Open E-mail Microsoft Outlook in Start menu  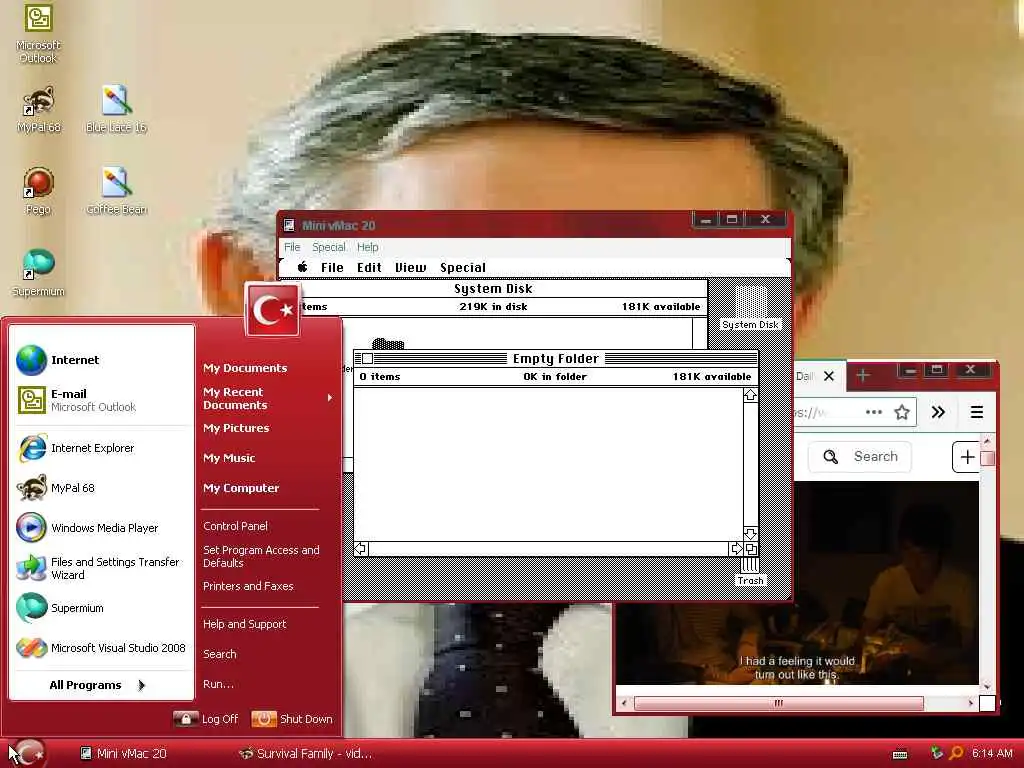(103, 400)
